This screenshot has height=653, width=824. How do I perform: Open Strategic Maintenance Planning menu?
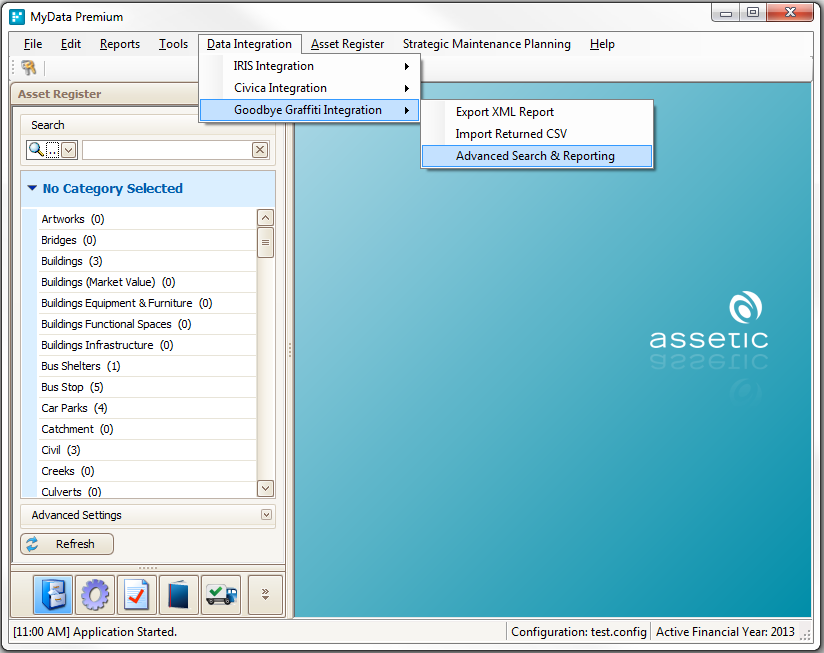(x=487, y=44)
